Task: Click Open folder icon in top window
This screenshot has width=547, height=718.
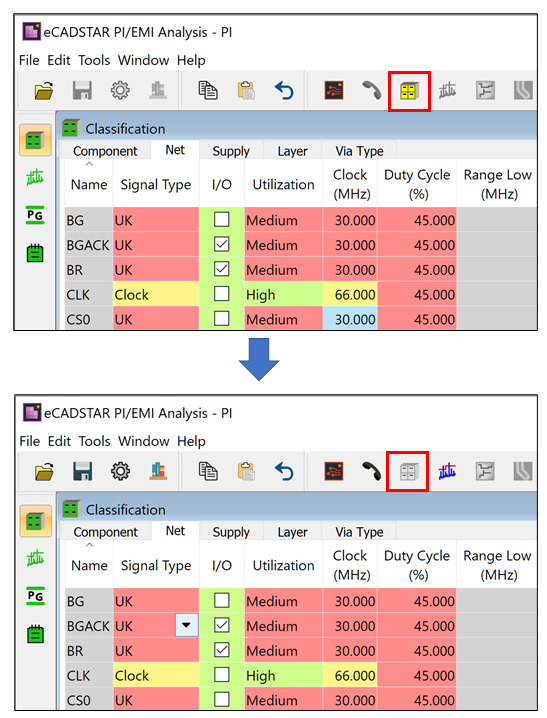Action: pyautogui.click(x=44, y=91)
